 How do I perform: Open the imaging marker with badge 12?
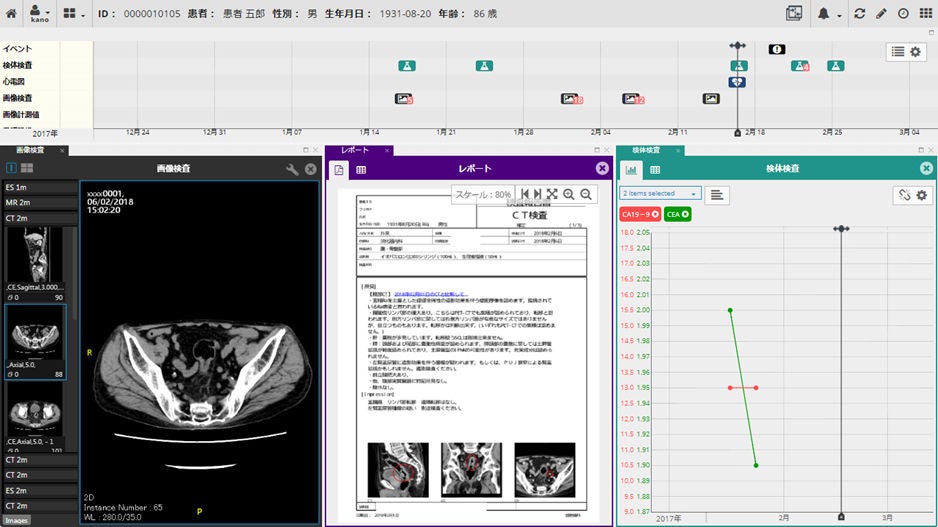pyautogui.click(x=633, y=99)
